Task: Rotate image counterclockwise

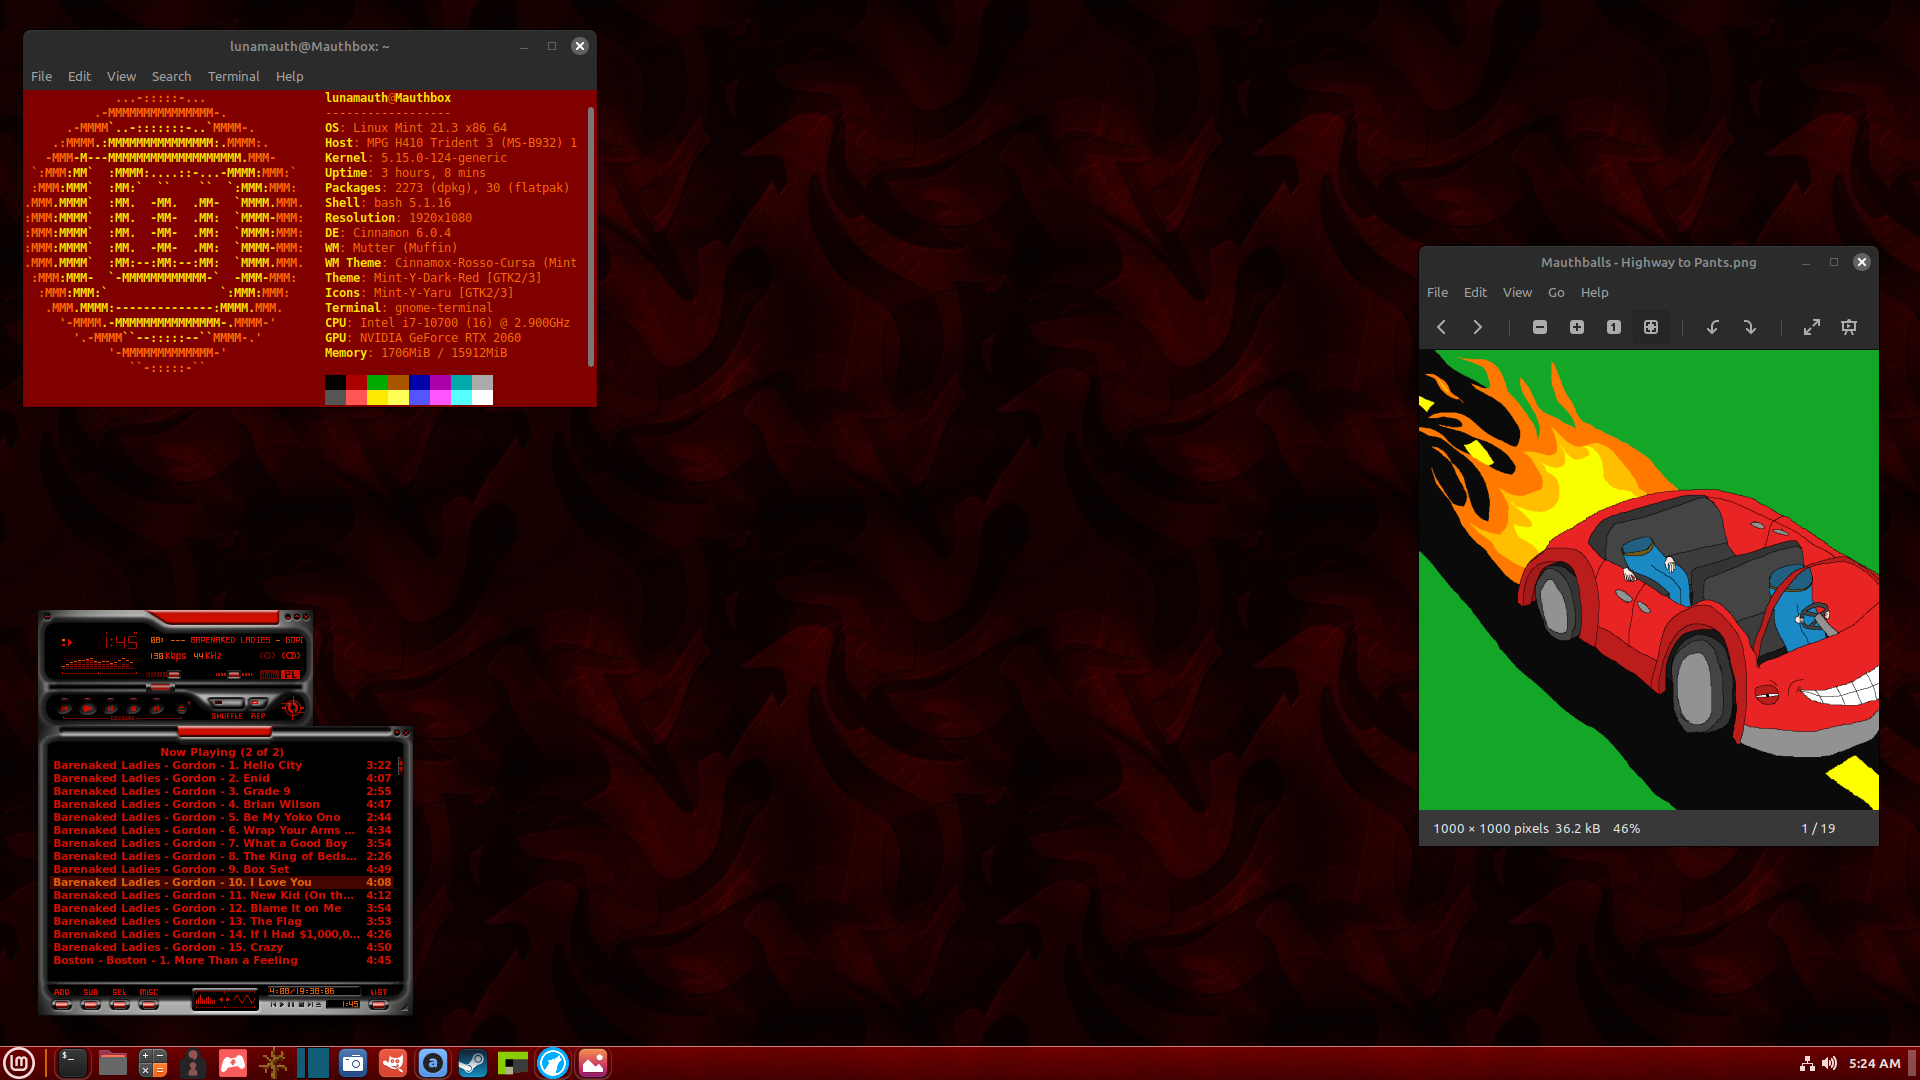Action: [1713, 327]
